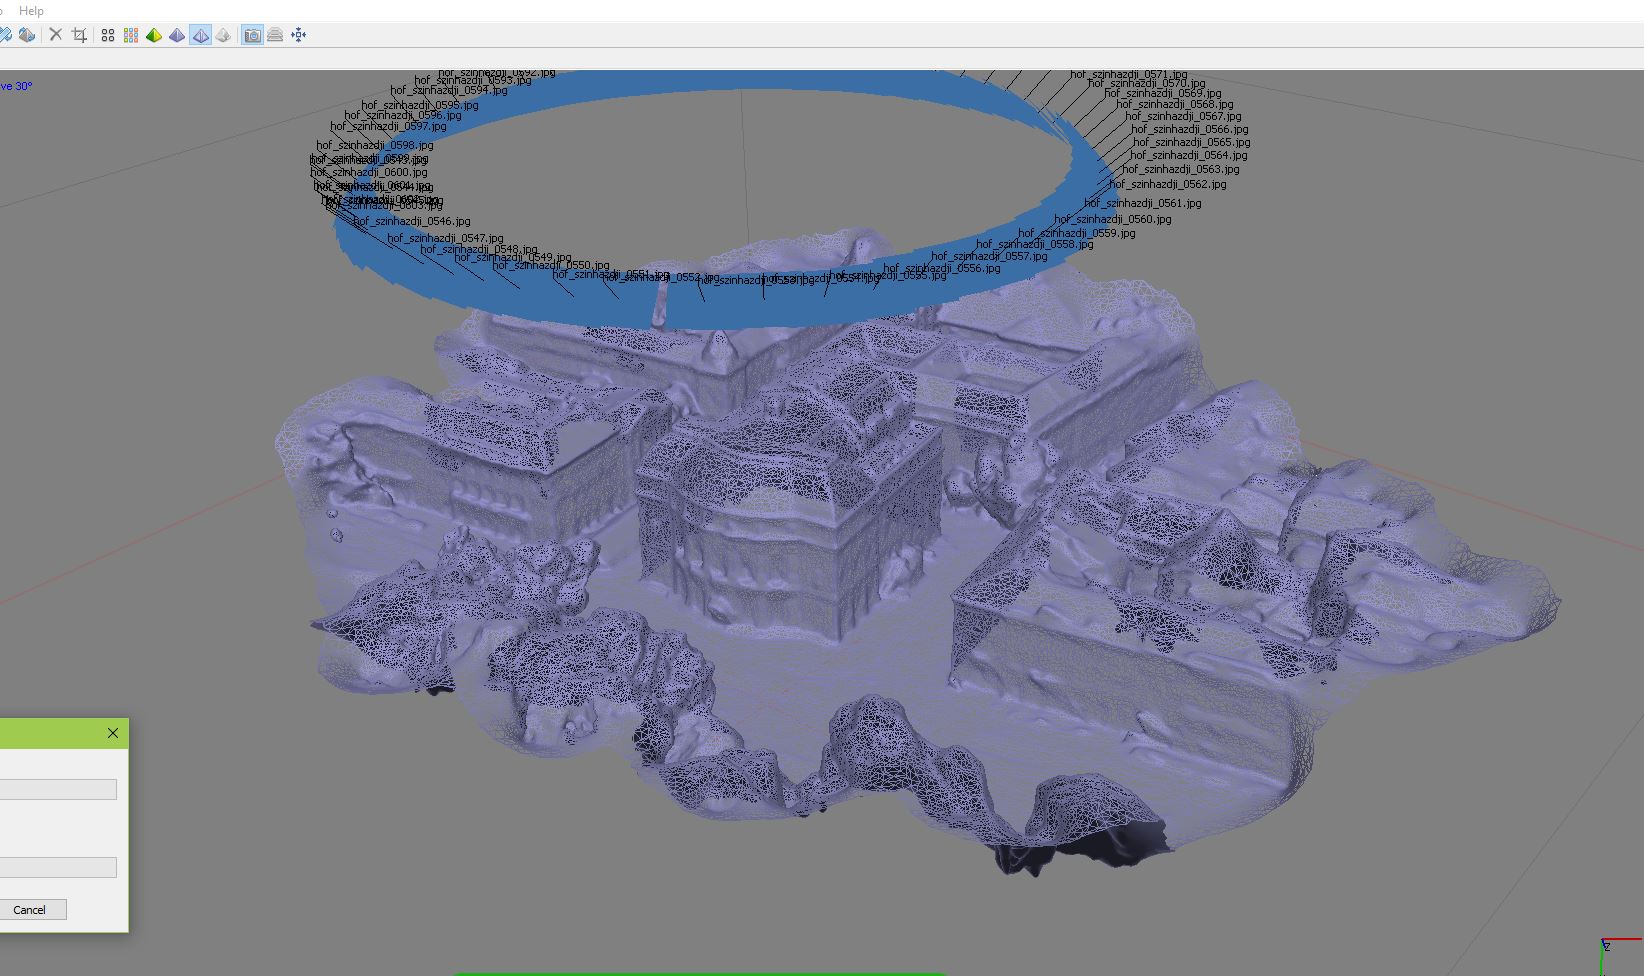Image resolution: width=1644 pixels, height=976 pixels.
Task: Click the Show Aligned Chunks icon
Action: click(x=275, y=35)
